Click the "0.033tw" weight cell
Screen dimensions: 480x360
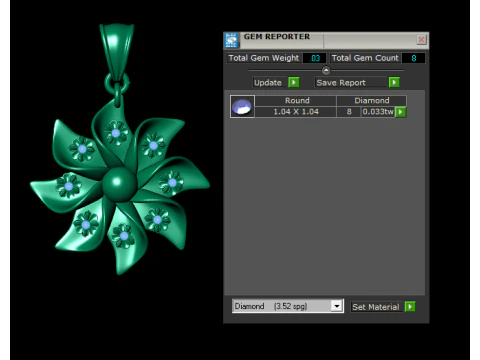(x=378, y=112)
